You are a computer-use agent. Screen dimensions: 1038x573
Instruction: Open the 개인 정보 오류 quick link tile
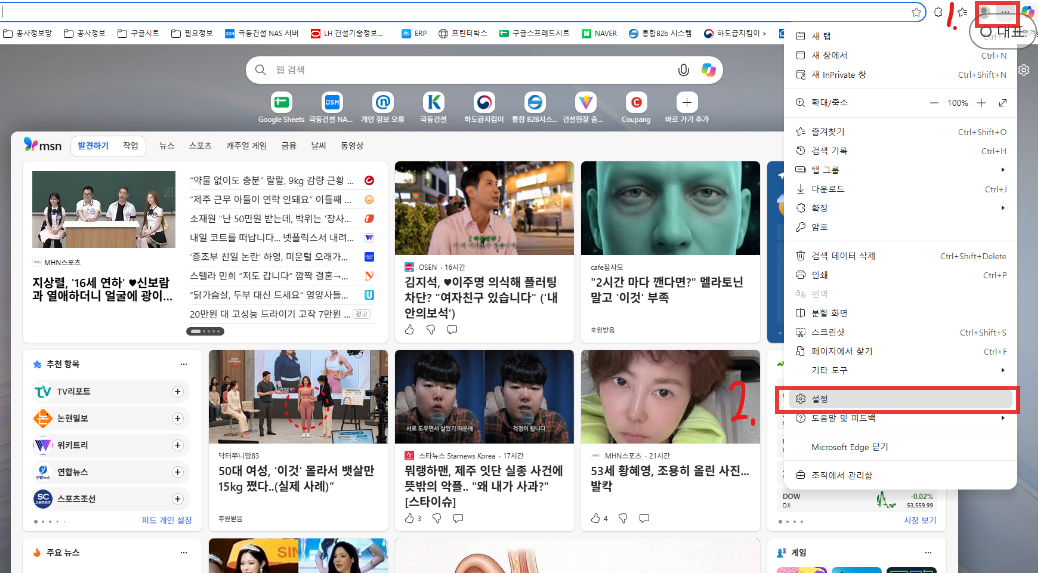(383, 107)
